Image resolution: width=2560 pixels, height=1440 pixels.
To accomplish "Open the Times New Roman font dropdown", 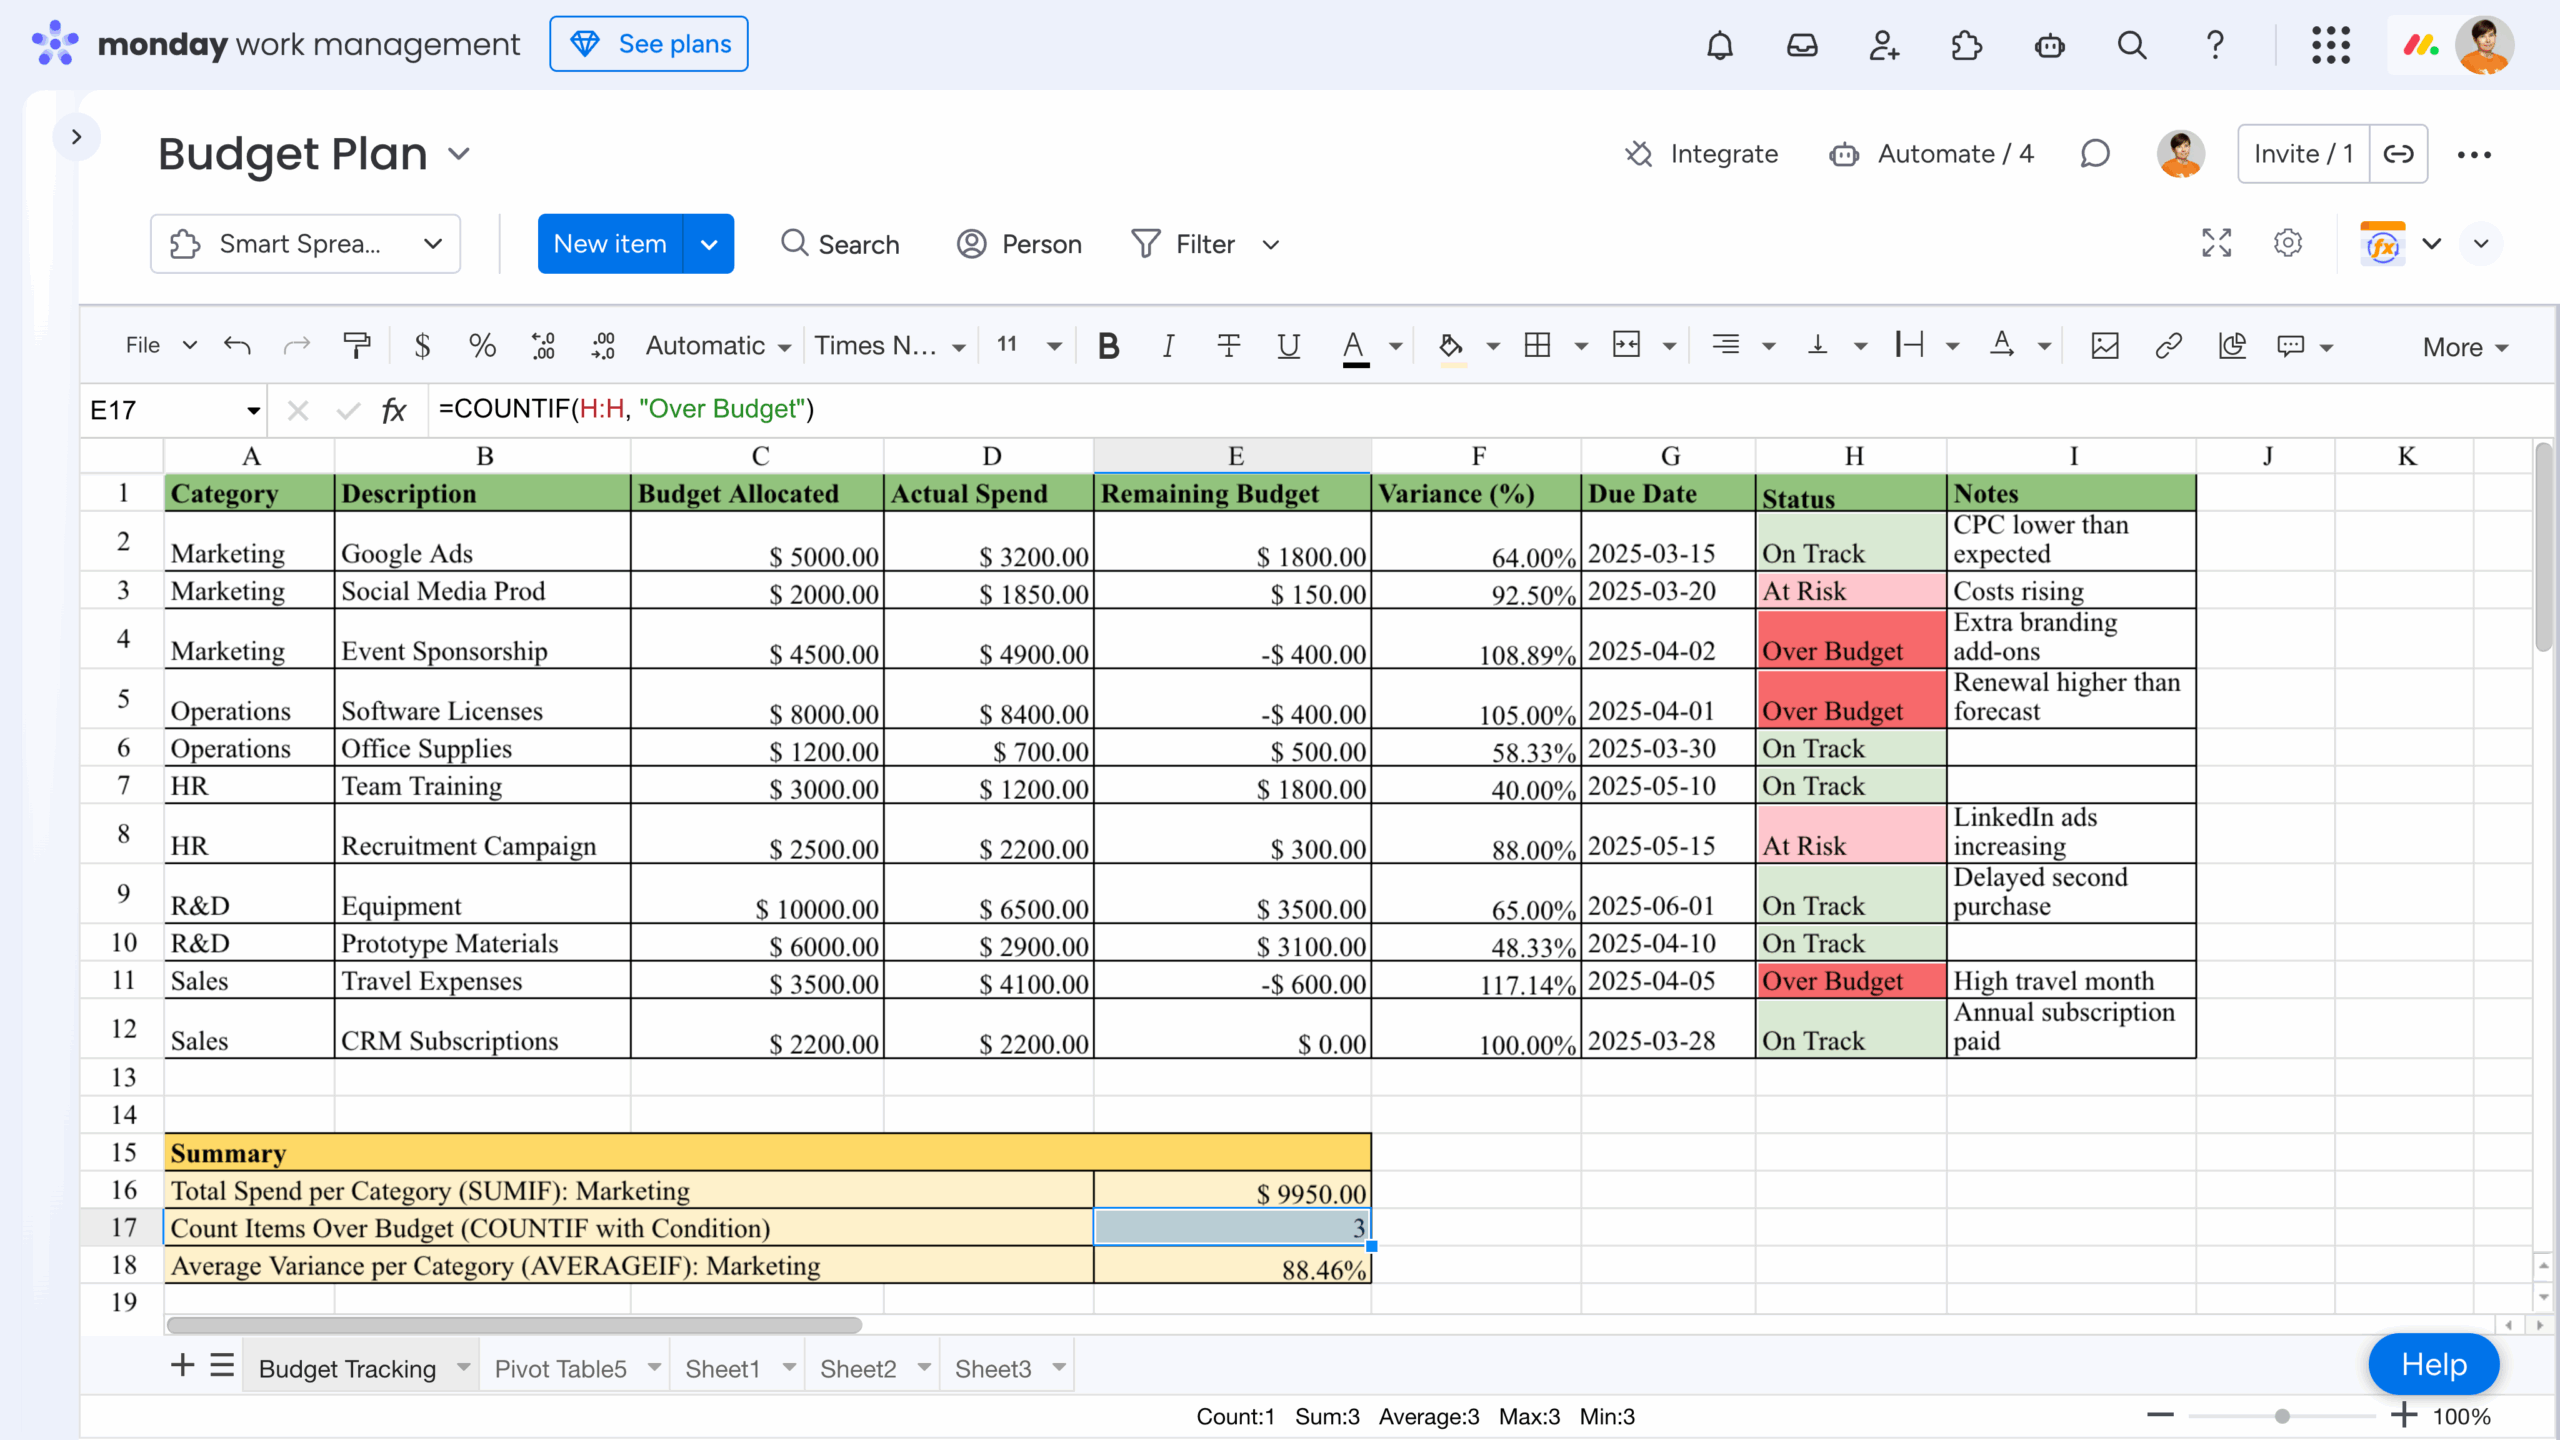I will 890,345.
